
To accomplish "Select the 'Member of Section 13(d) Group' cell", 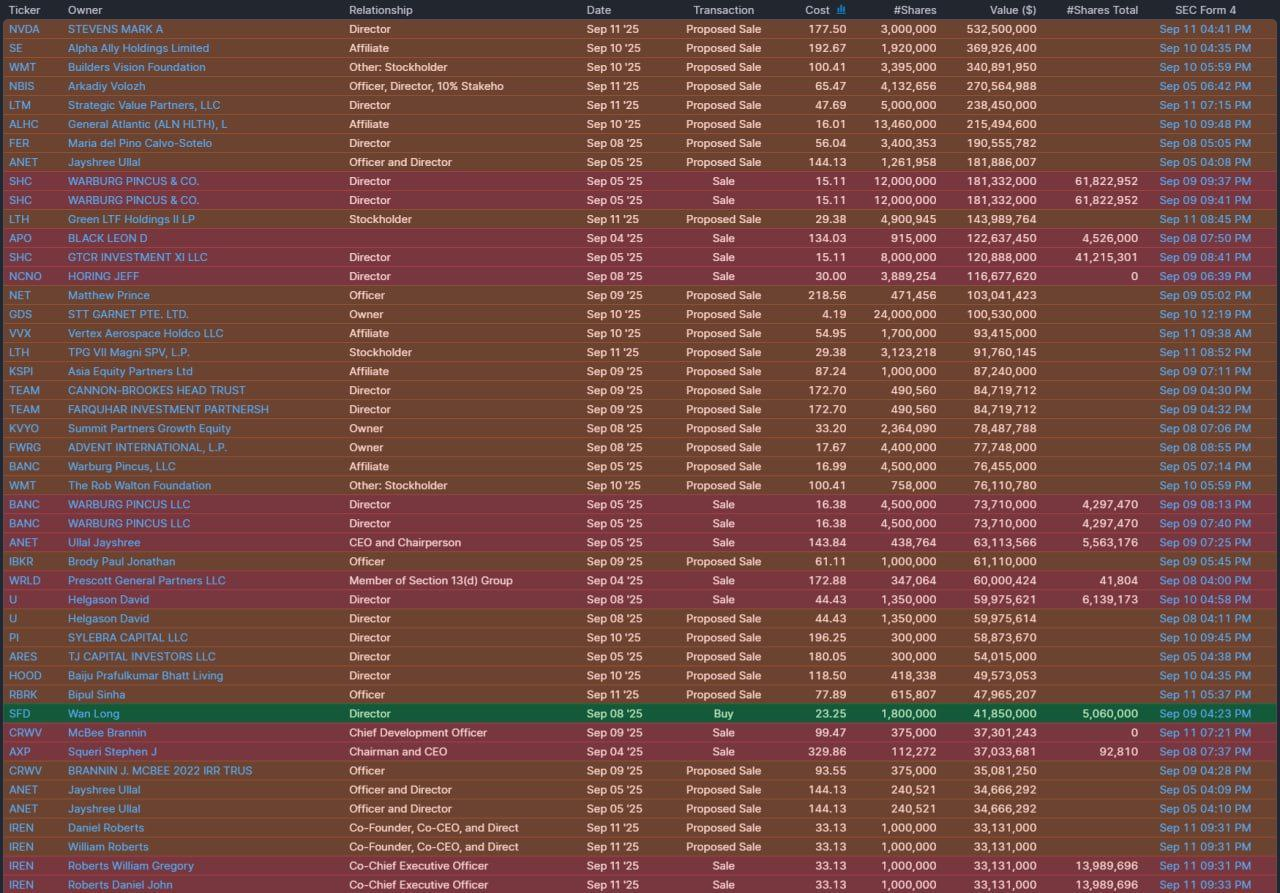I will [x=430, y=580].
